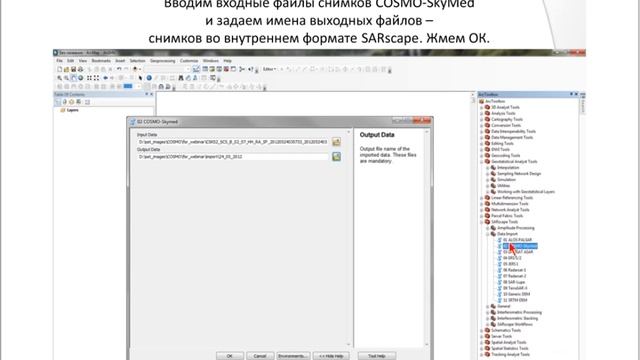The image size is (640, 360).
Task: Select 09 TerraSAR-X import tool
Action: (x=515, y=288)
